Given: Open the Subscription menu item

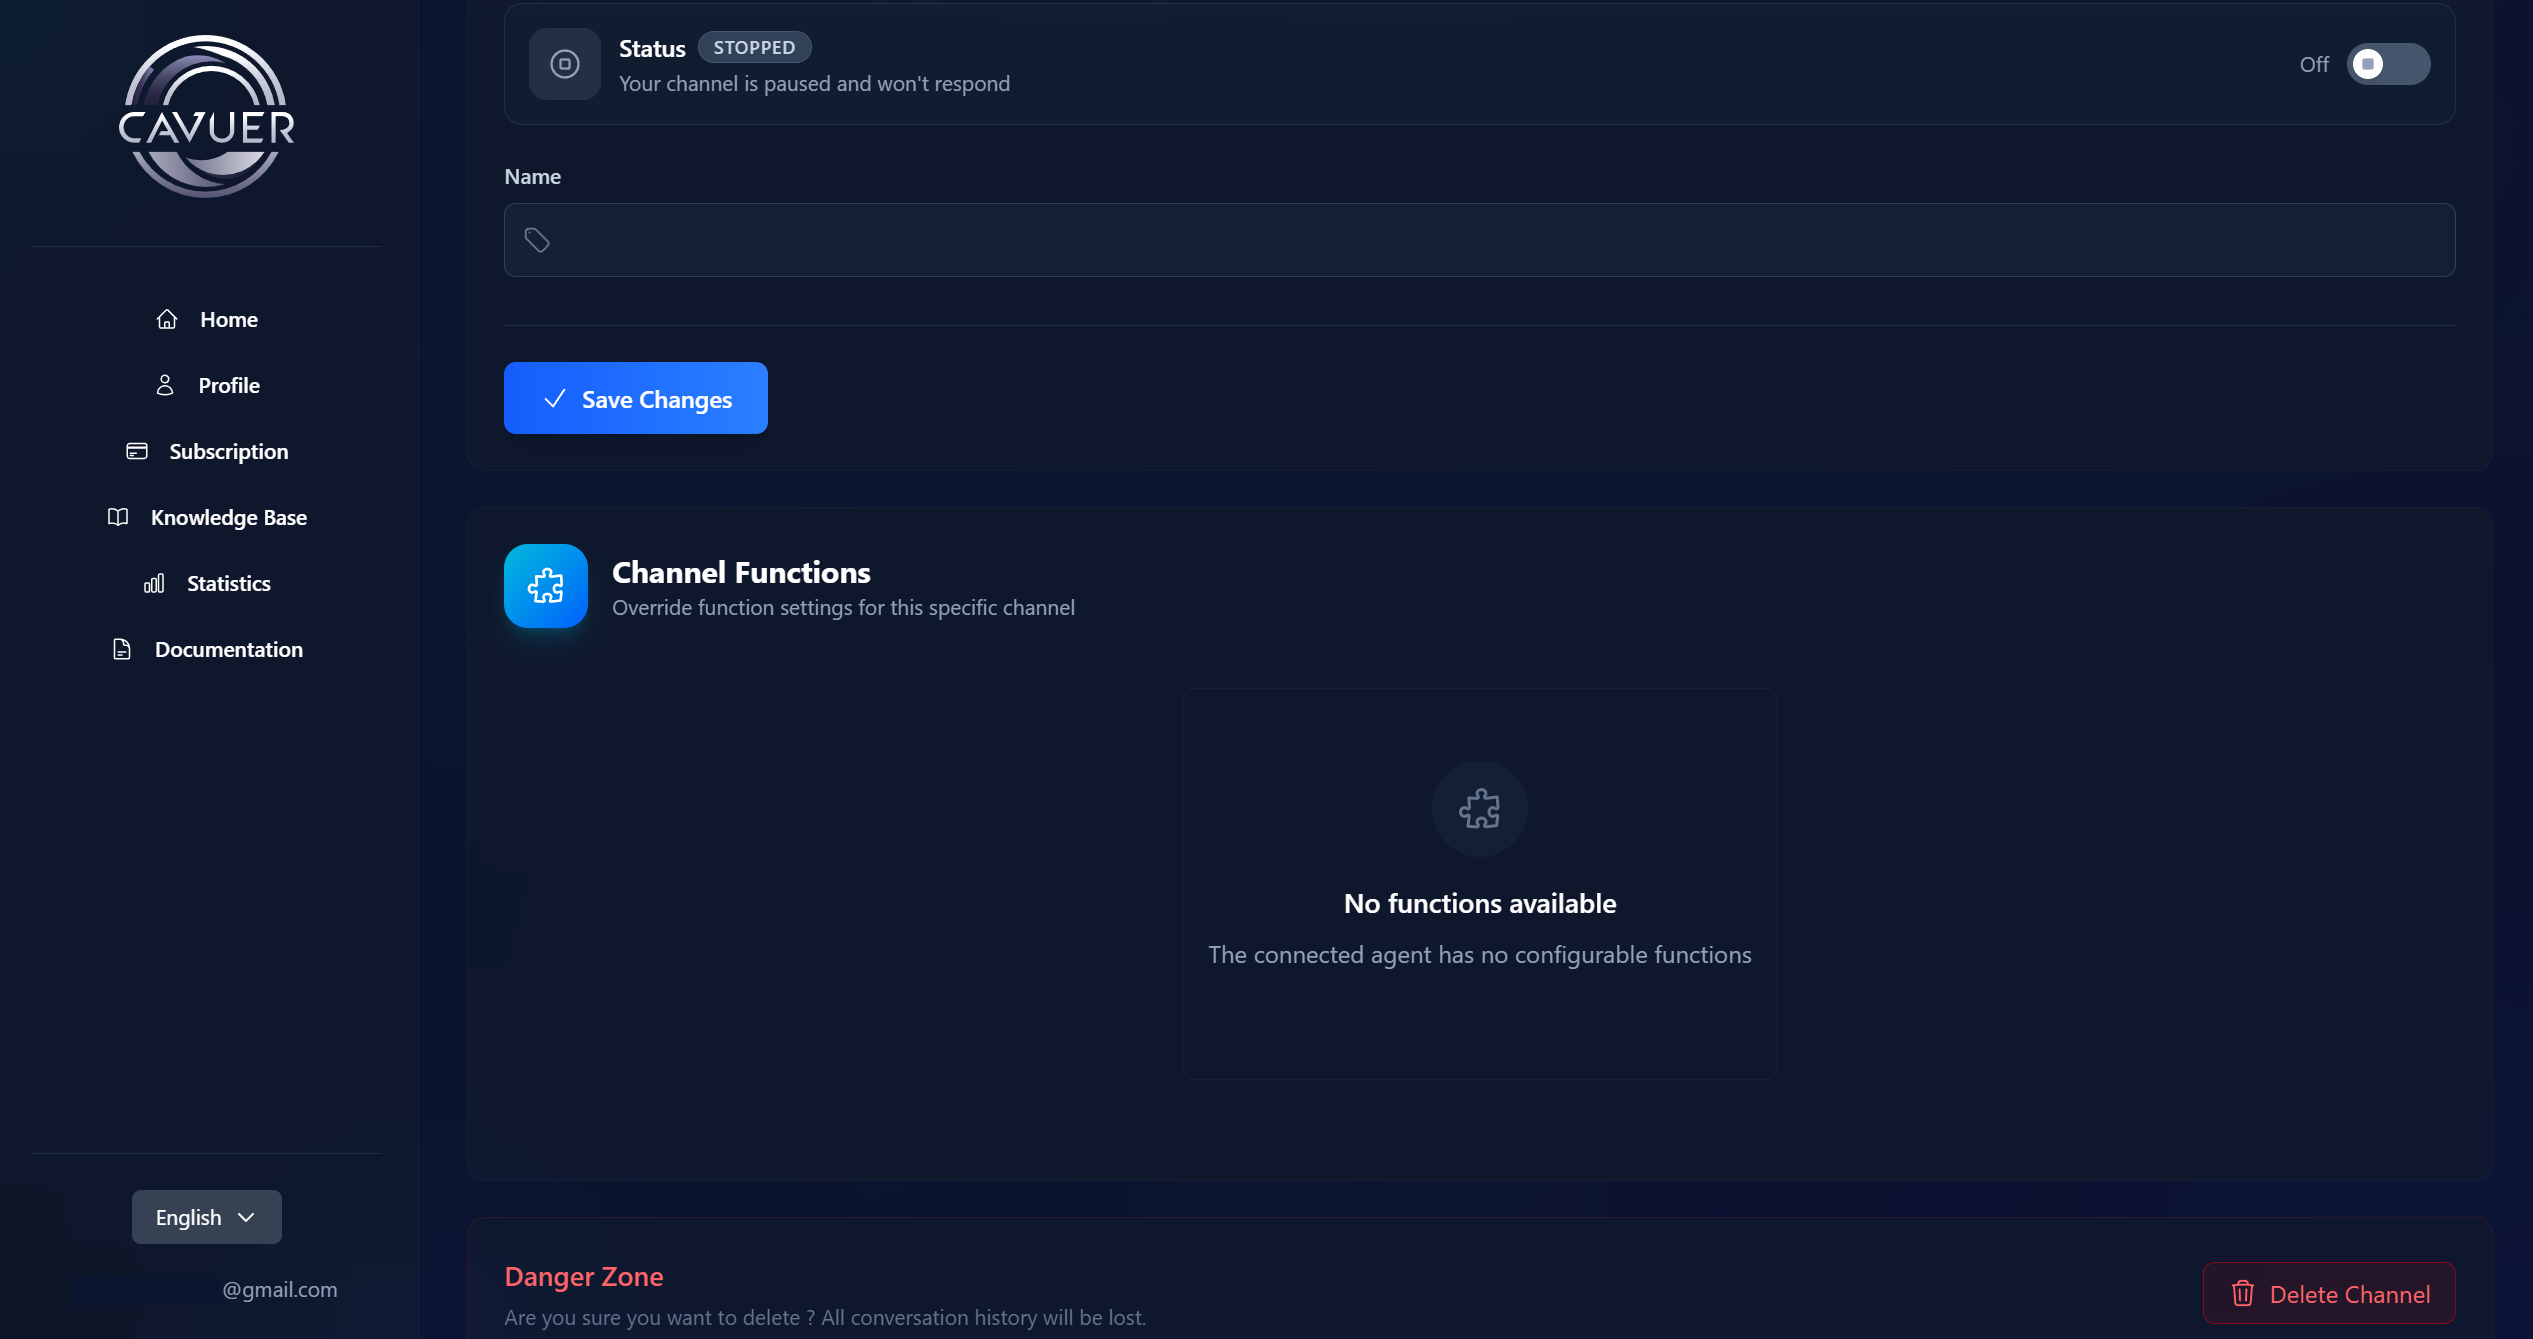Looking at the screenshot, I should [x=228, y=451].
